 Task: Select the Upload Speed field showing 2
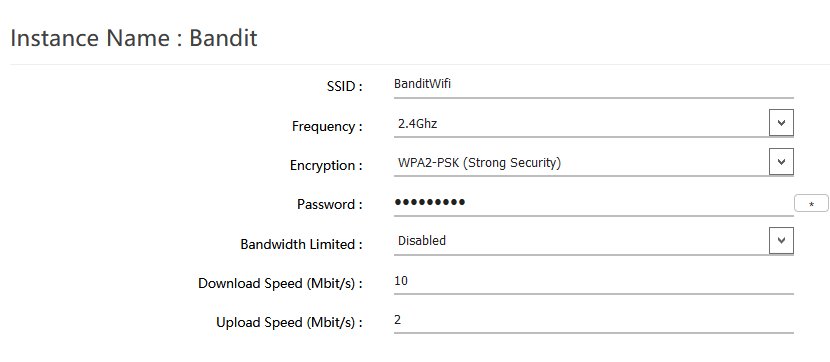(x=593, y=321)
